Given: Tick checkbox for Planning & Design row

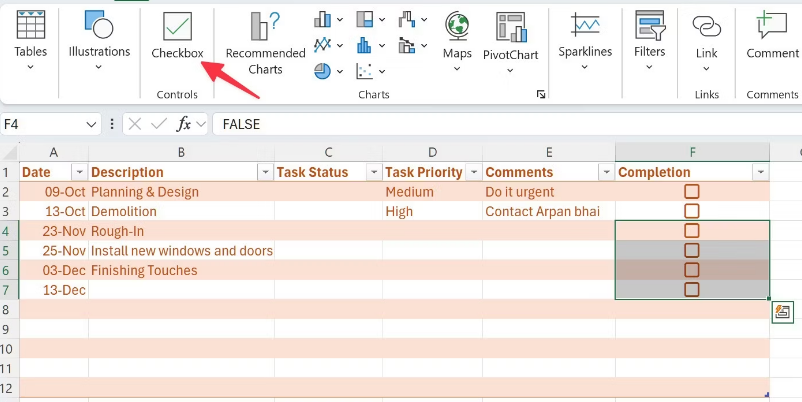Looking at the screenshot, I should [x=692, y=192].
